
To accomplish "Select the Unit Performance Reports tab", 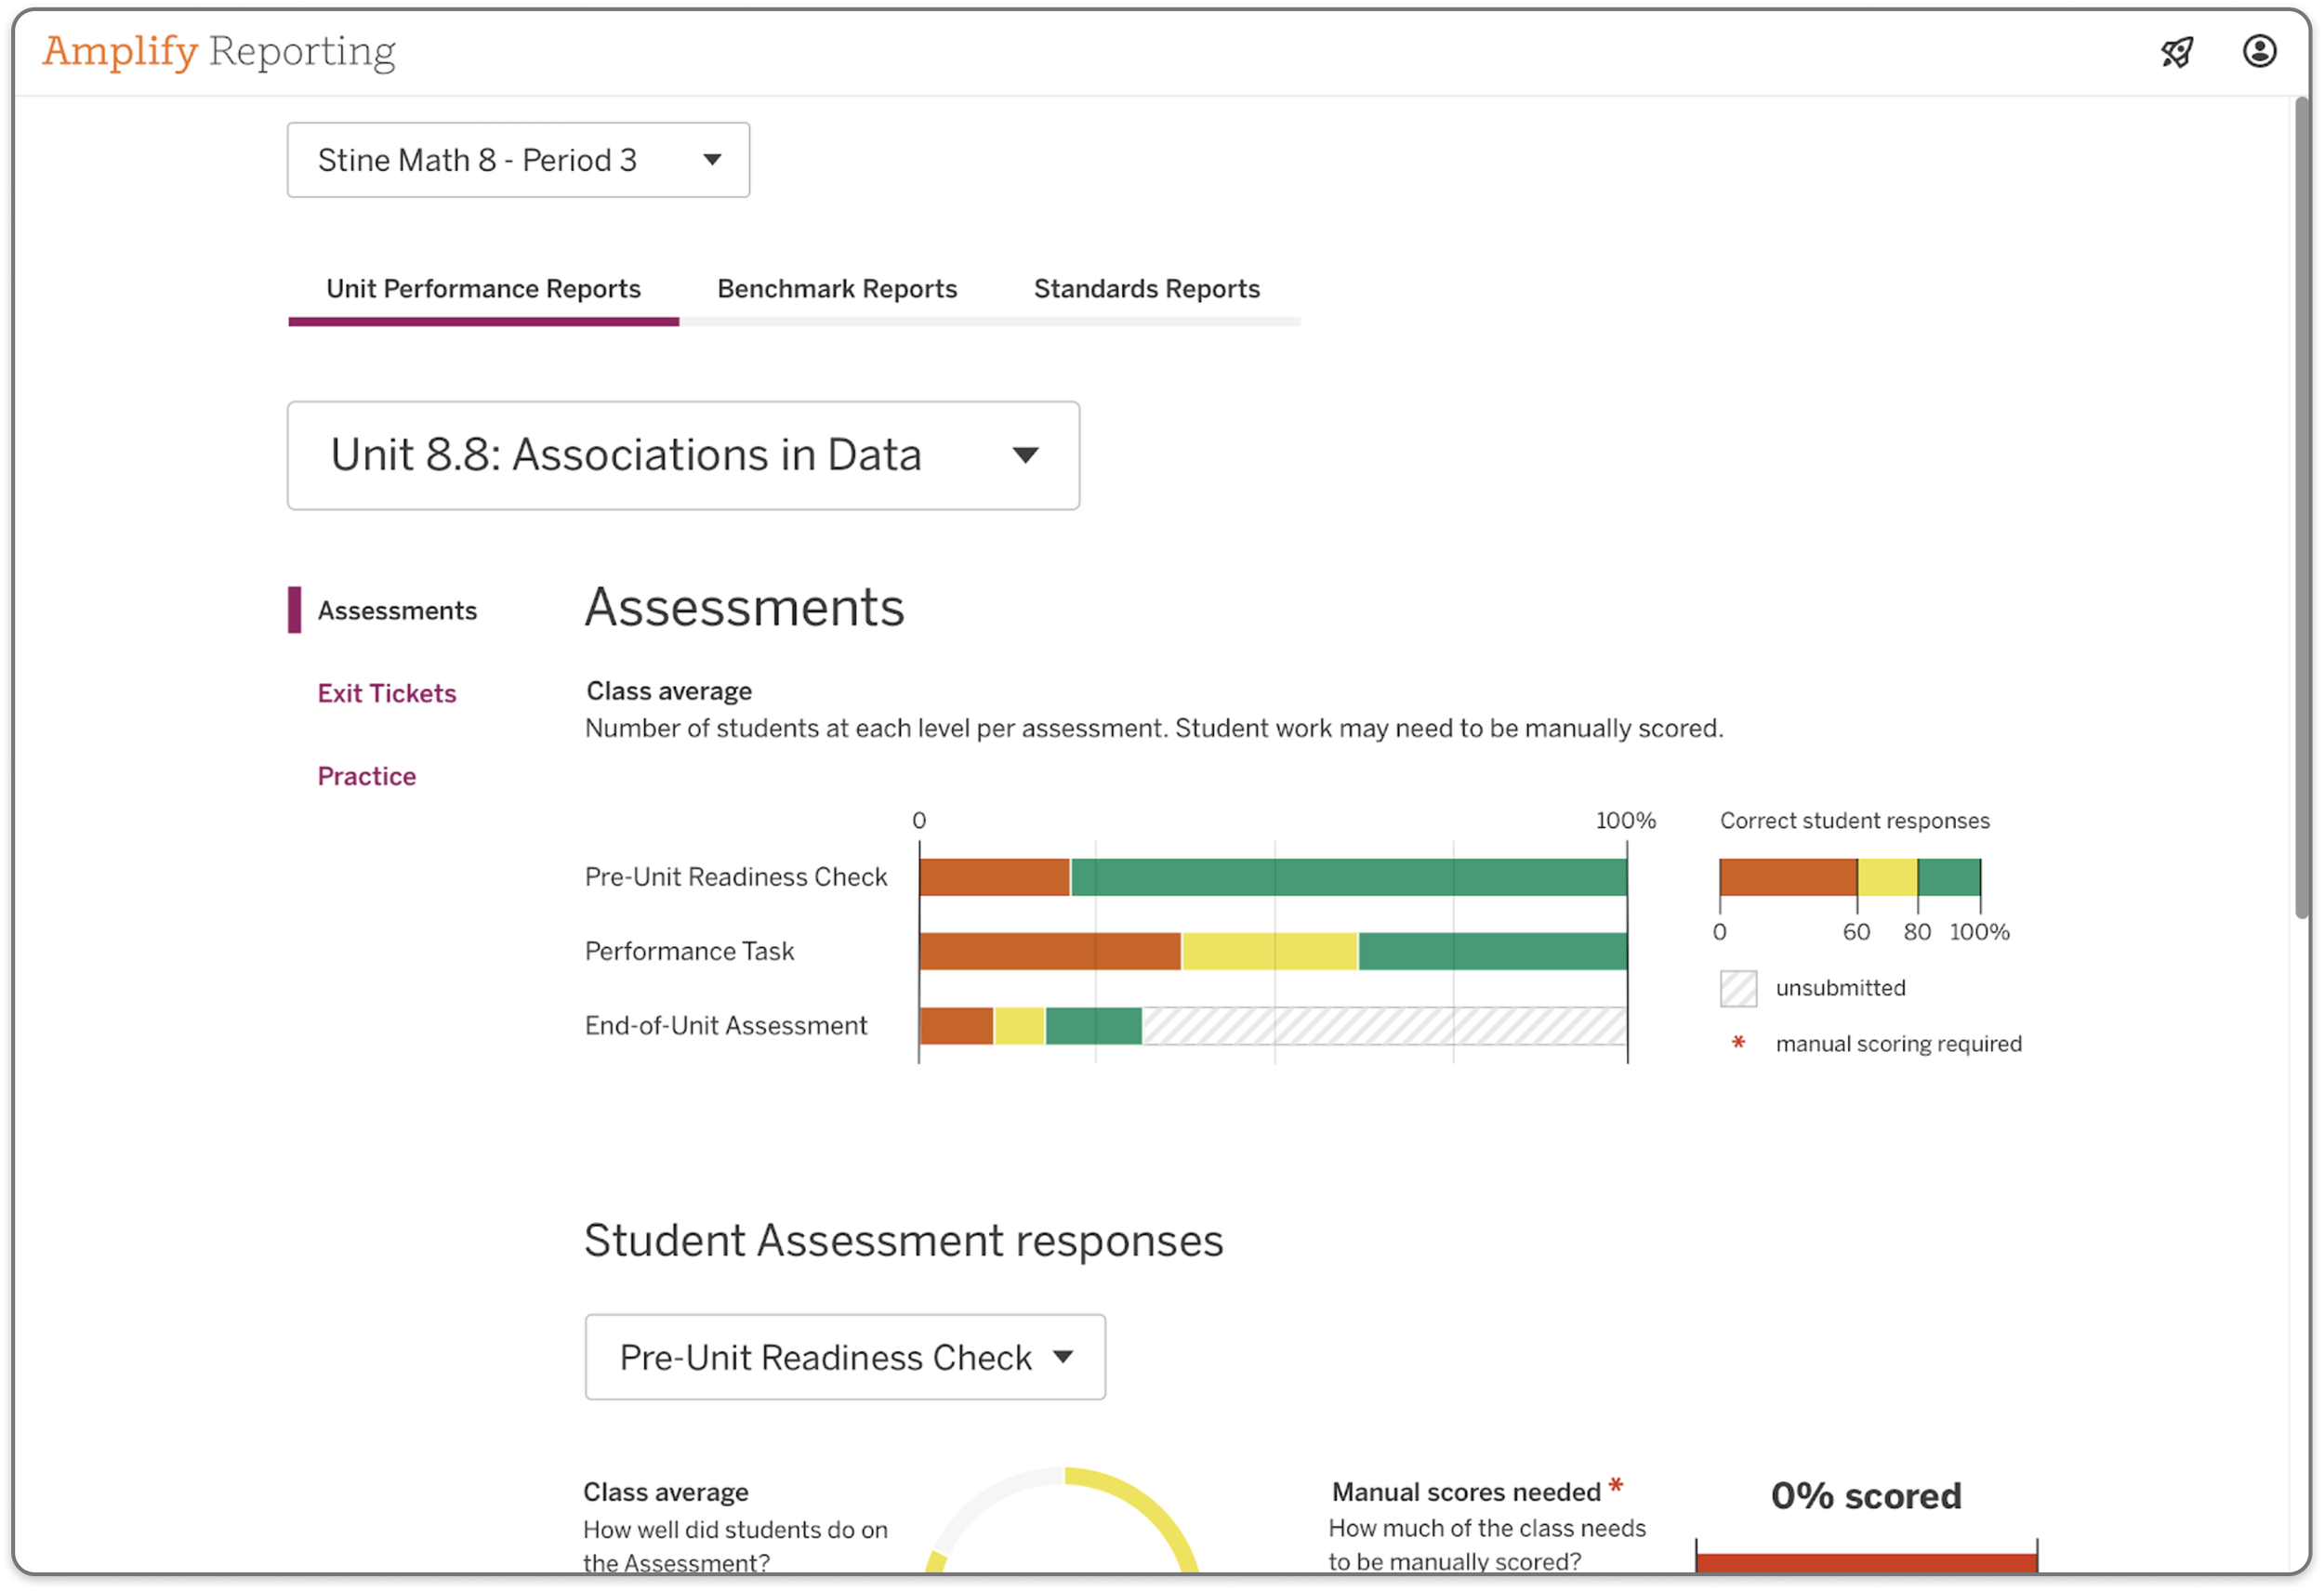I will 483,289.
